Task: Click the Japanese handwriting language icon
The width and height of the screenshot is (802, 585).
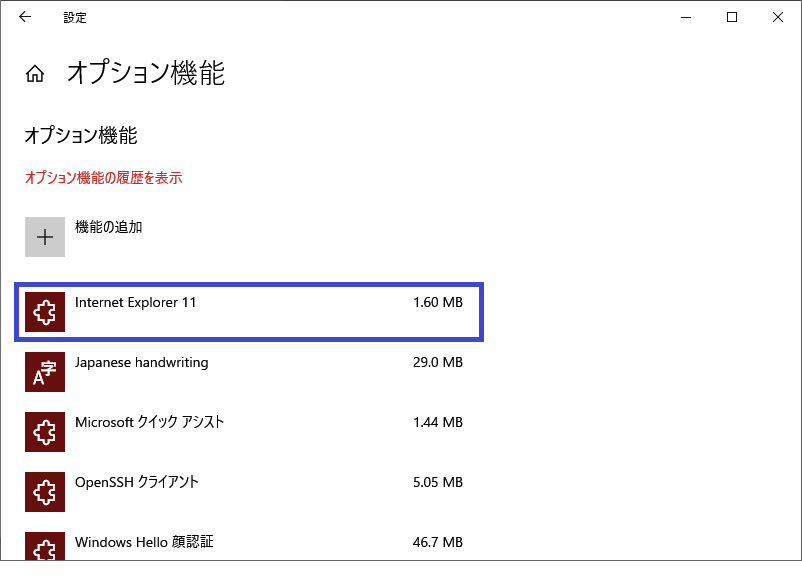Action: pos(45,372)
